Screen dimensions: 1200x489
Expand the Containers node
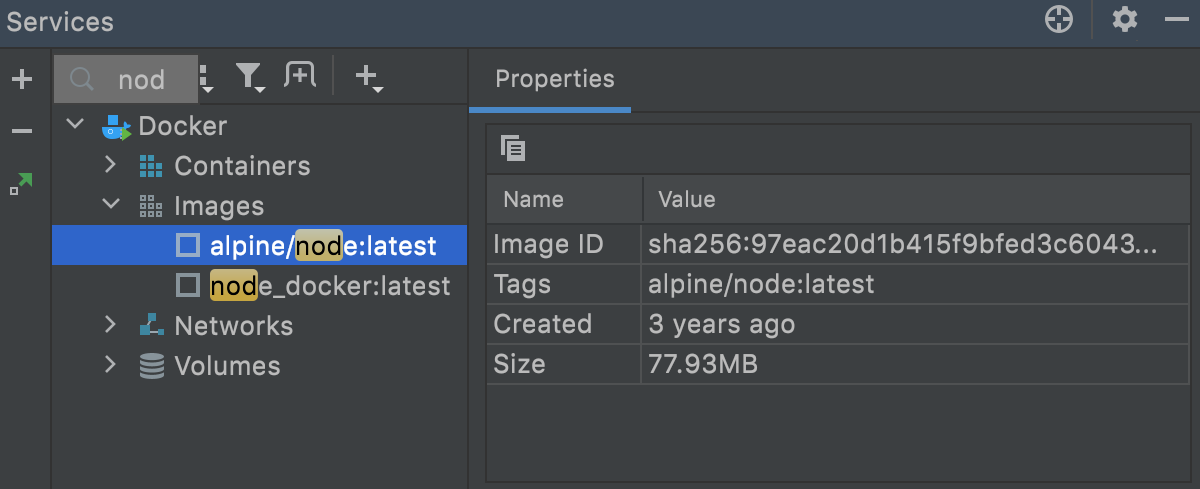[111, 165]
